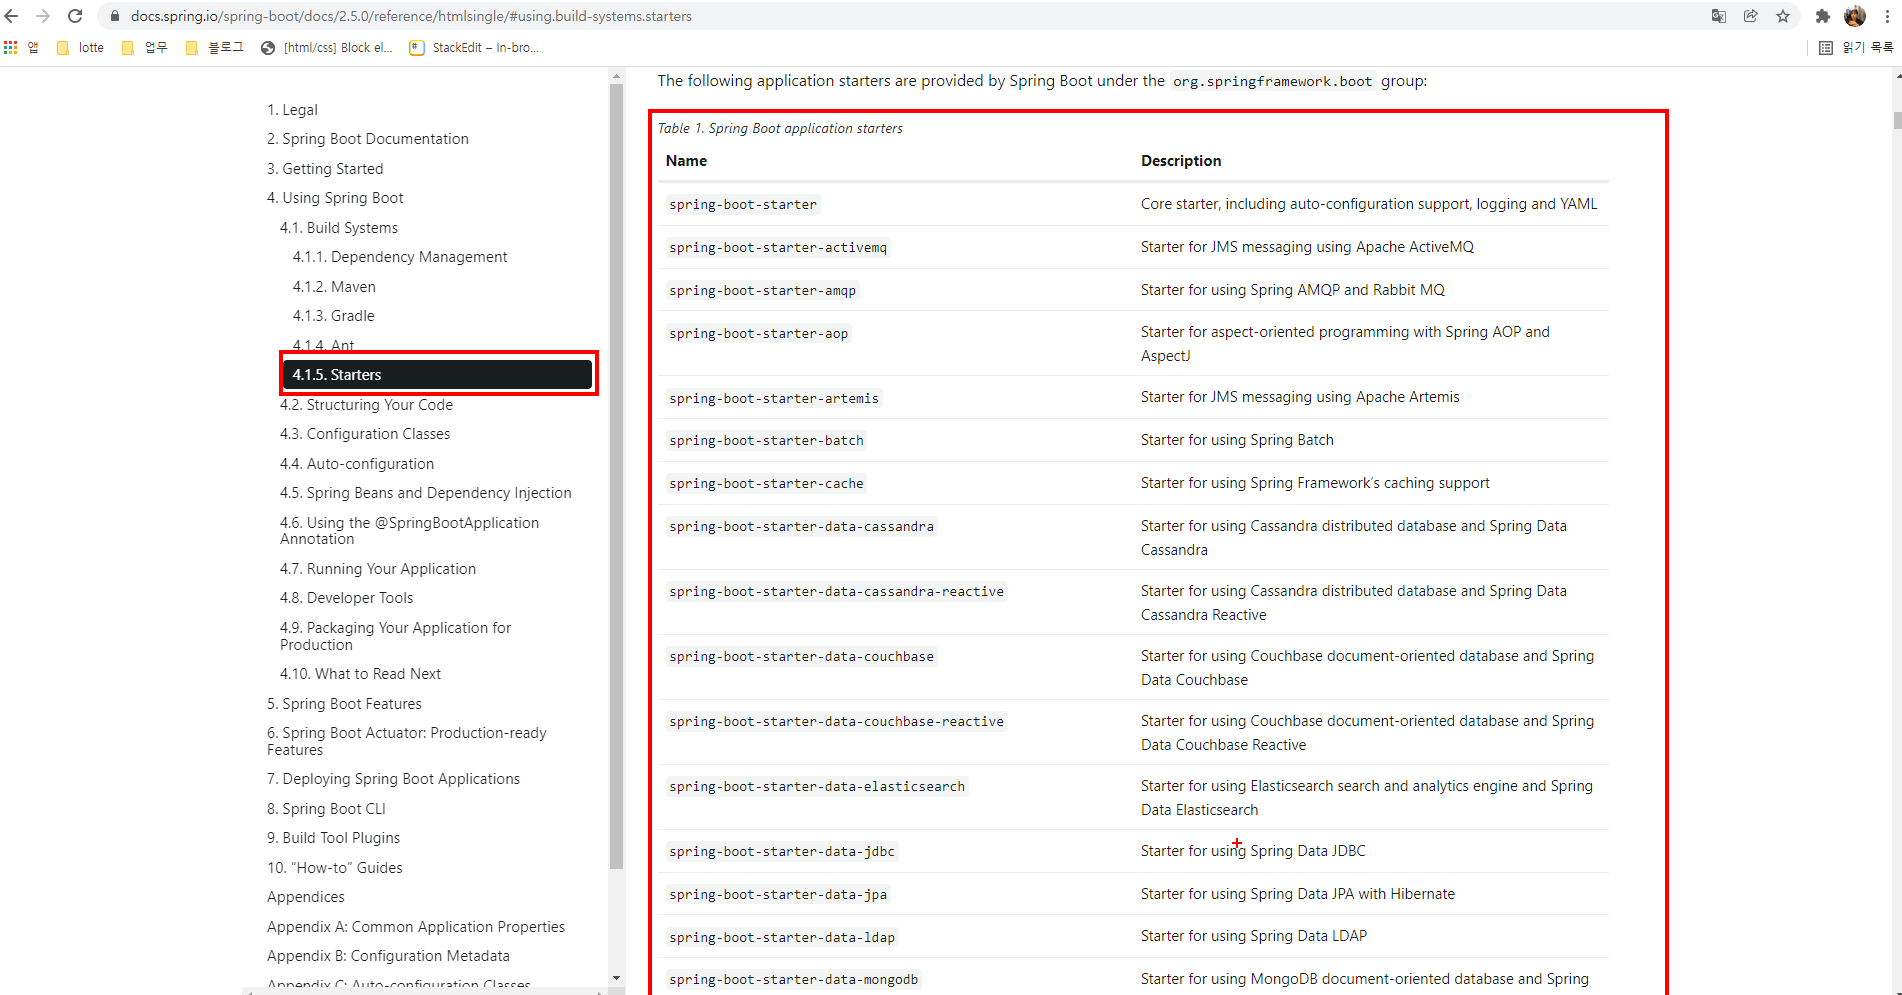Open 8. Spring Boot CLI

(326, 809)
